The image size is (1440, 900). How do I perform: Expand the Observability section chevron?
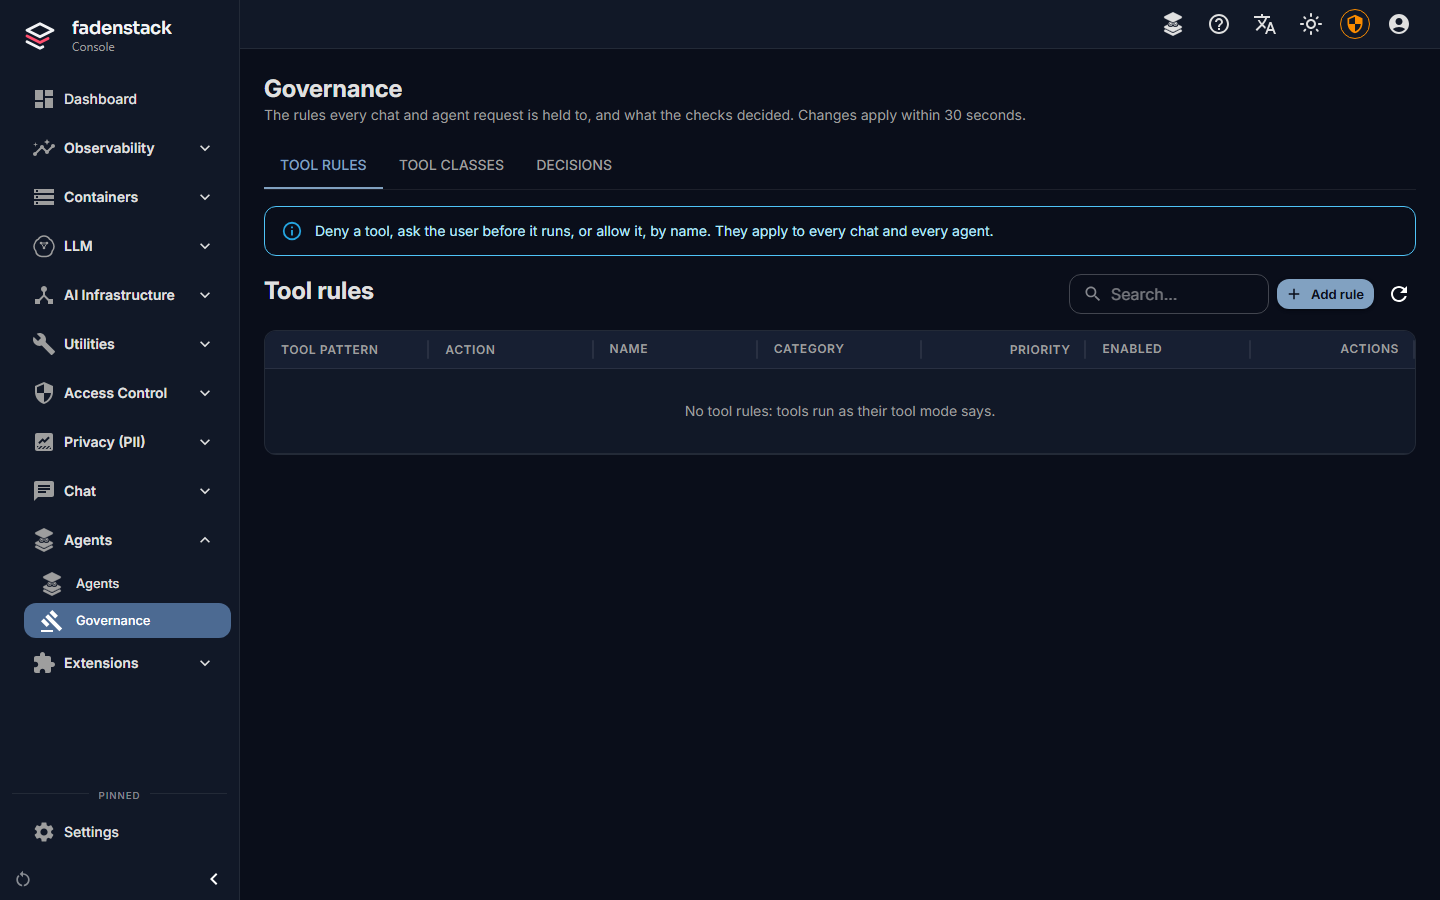click(x=205, y=148)
